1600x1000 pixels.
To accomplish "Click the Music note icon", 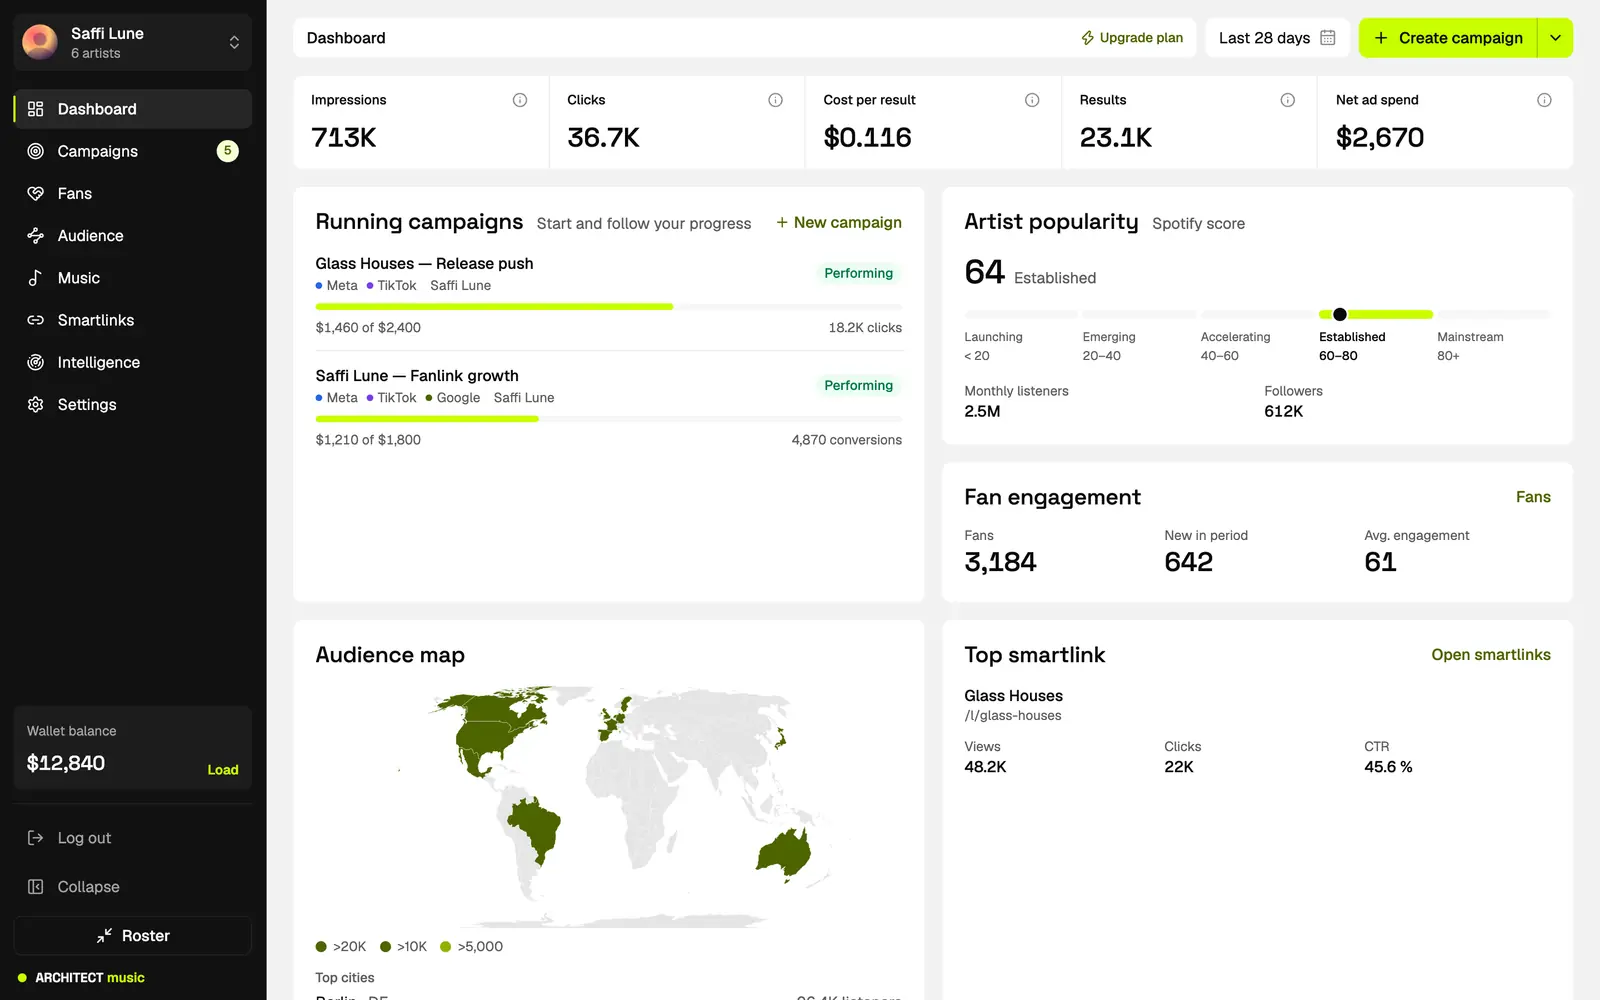I will coord(35,278).
